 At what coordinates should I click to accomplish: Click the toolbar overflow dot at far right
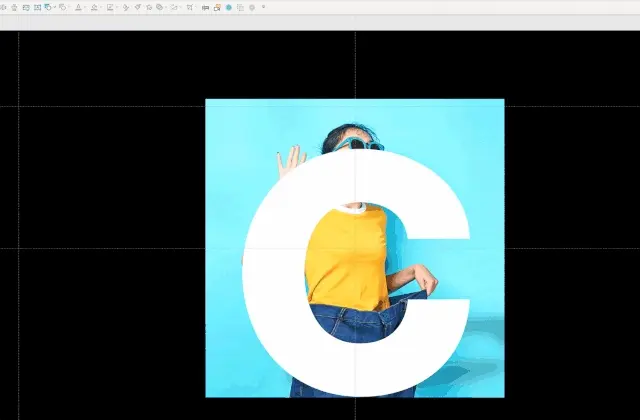(263, 7)
